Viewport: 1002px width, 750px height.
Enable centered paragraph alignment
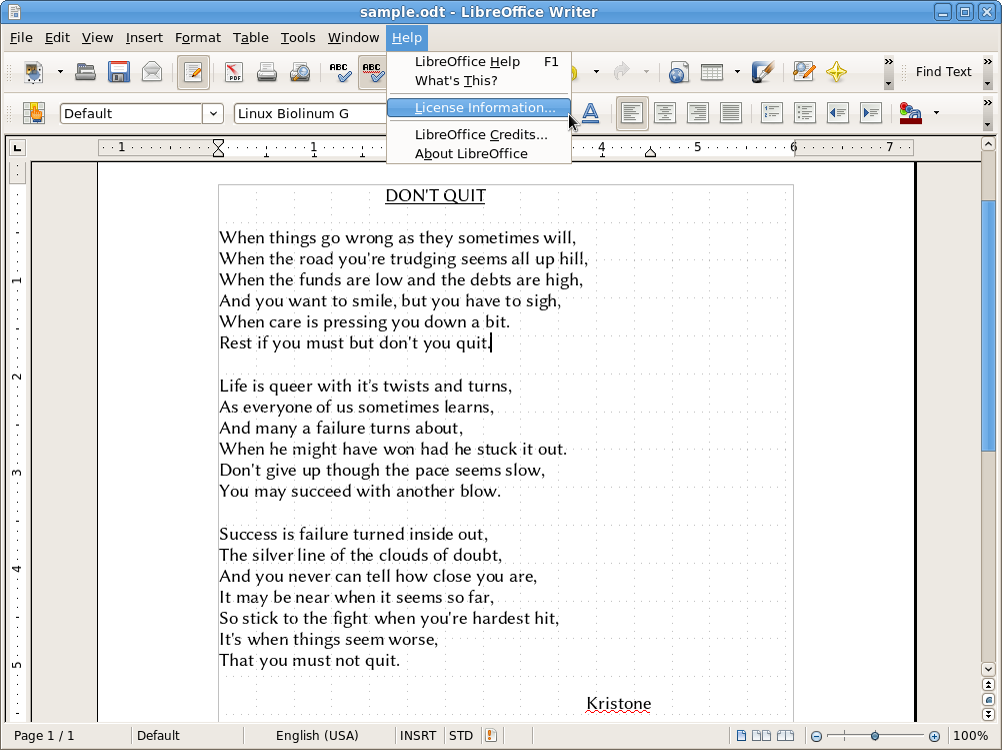pos(664,112)
